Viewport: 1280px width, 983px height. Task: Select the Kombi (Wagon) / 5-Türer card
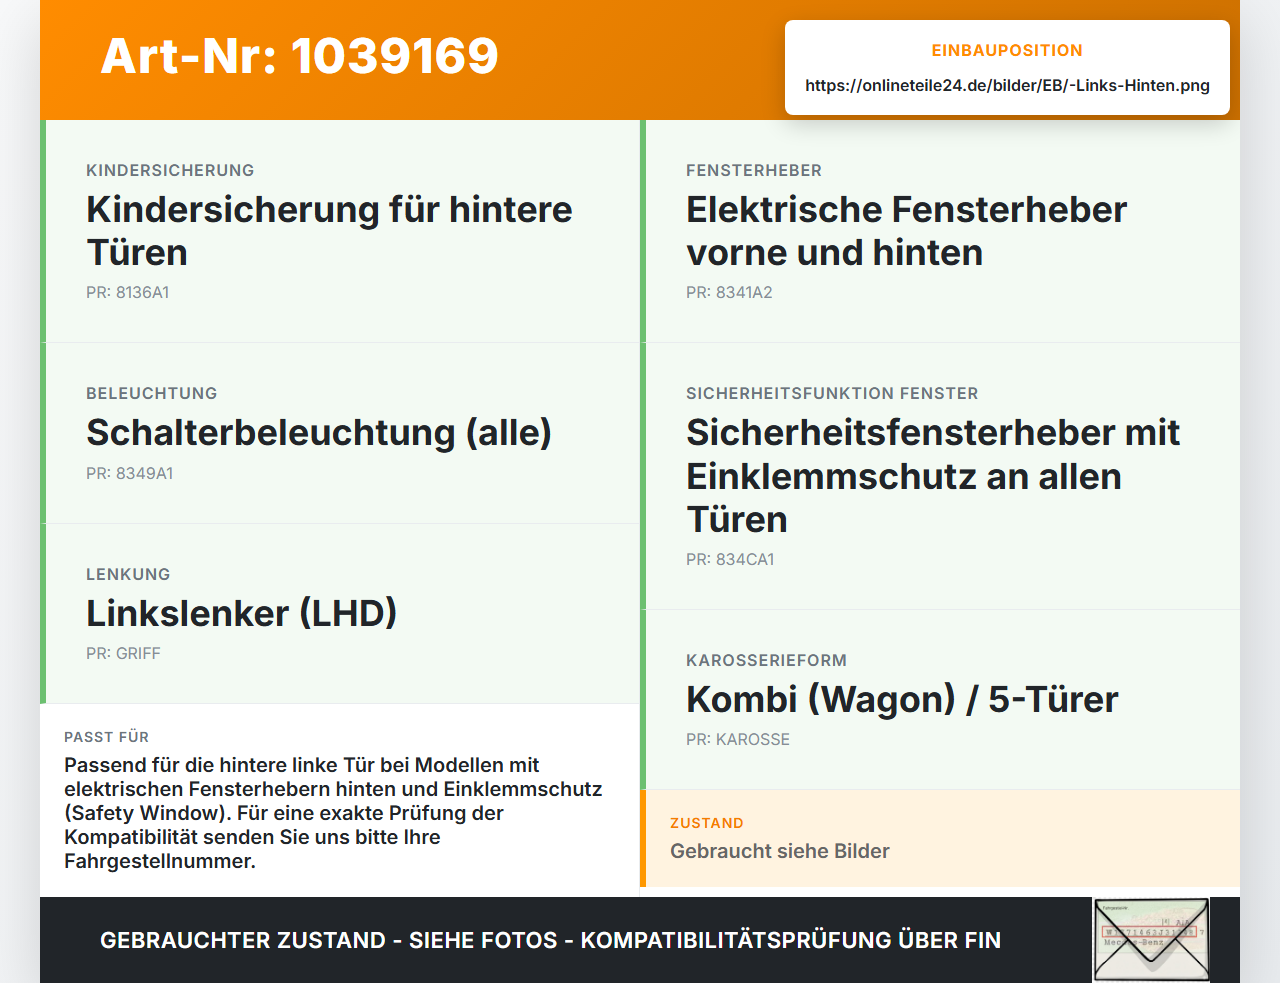940,699
